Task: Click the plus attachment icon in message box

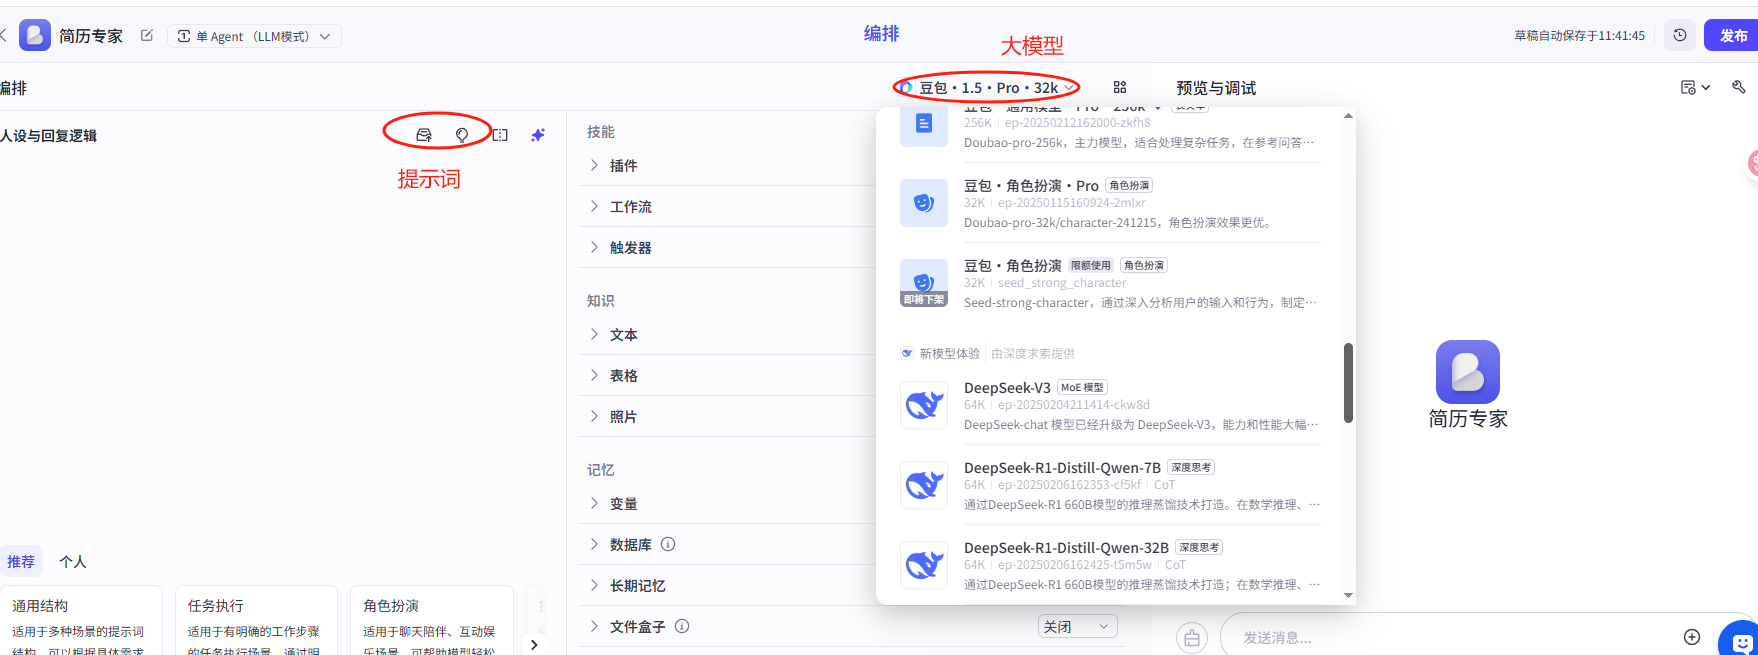Action: (1692, 637)
